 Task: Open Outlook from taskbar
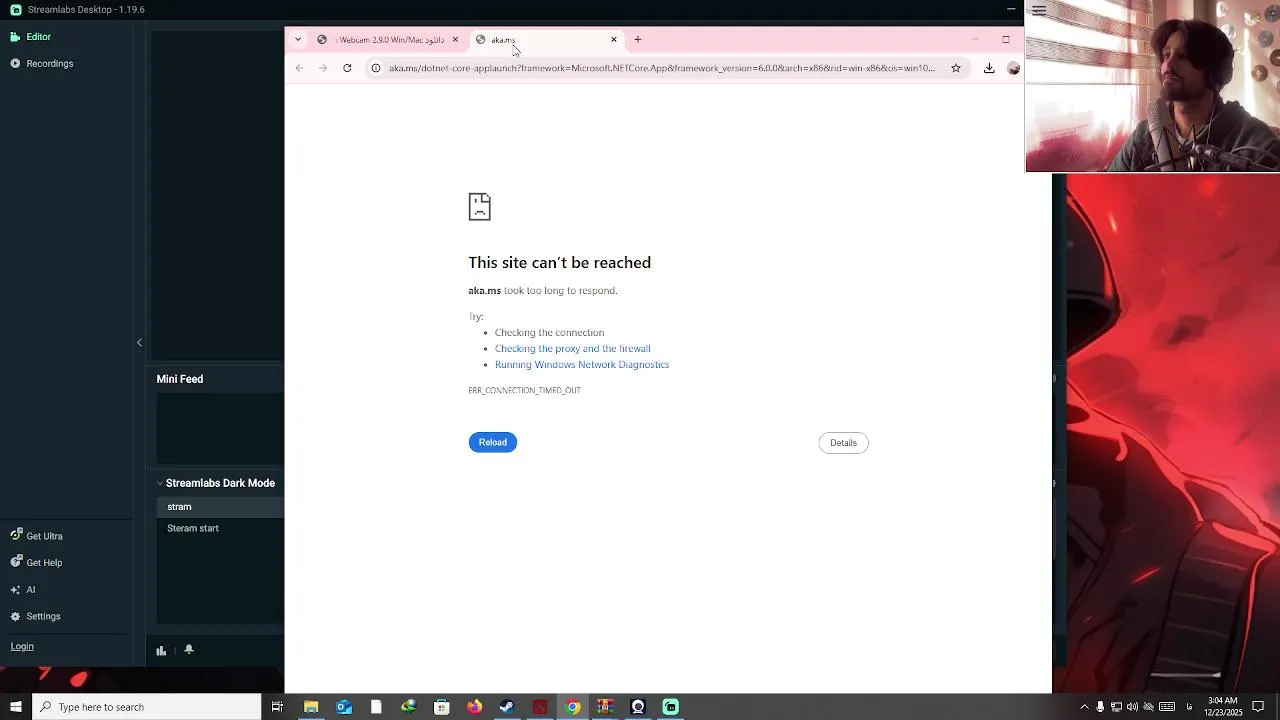pyautogui.click(x=344, y=707)
